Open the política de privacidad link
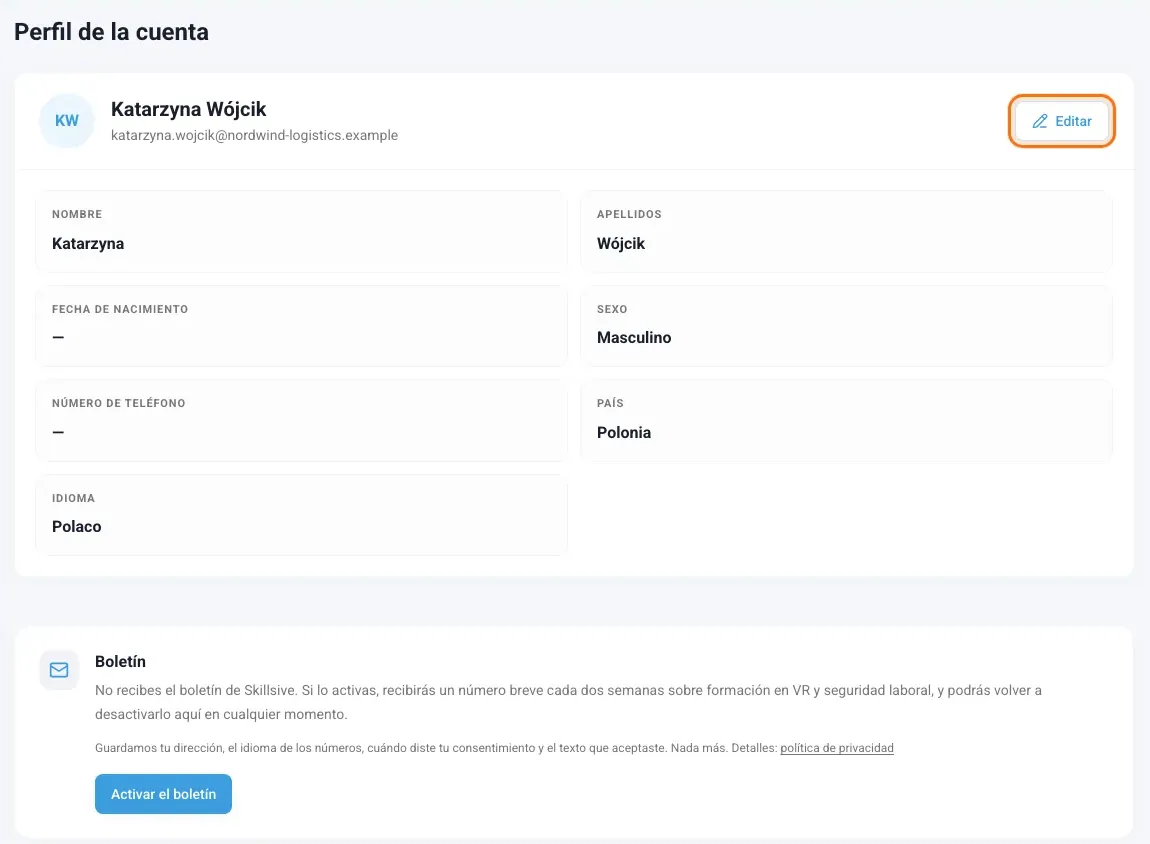This screenshot has width=1150, height=844. pyautogui.click(x=837, y=748)
